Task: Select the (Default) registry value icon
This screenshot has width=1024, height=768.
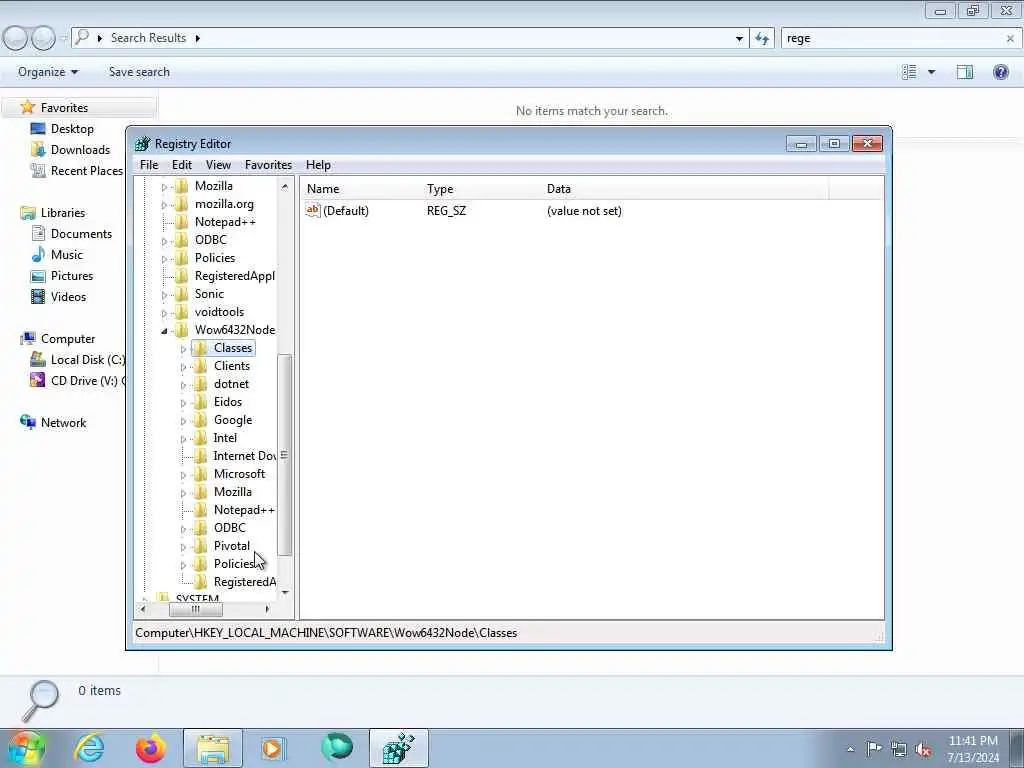Action: click(x=313, y=210)
